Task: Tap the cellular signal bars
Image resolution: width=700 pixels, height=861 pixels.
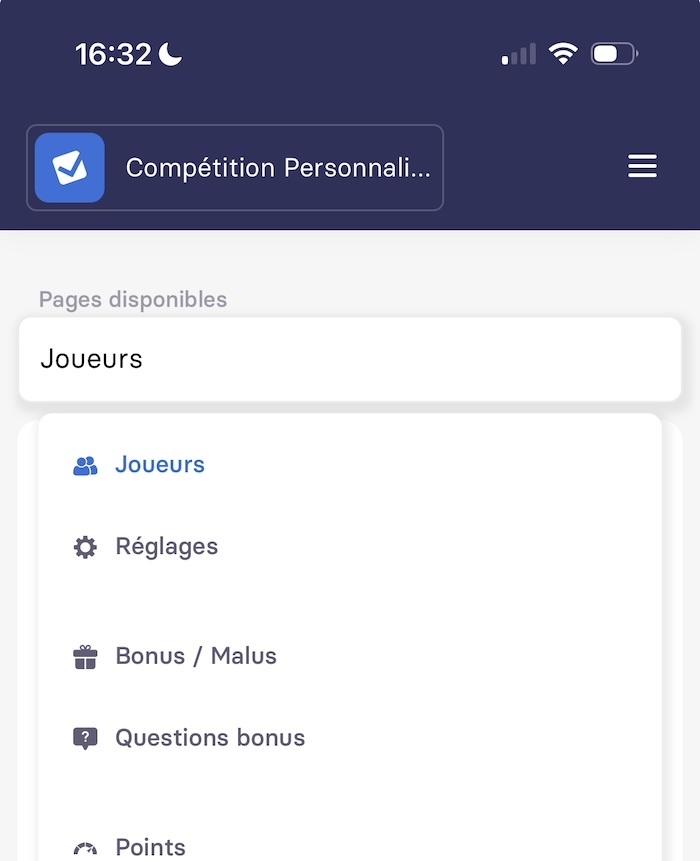Action: 519,54
